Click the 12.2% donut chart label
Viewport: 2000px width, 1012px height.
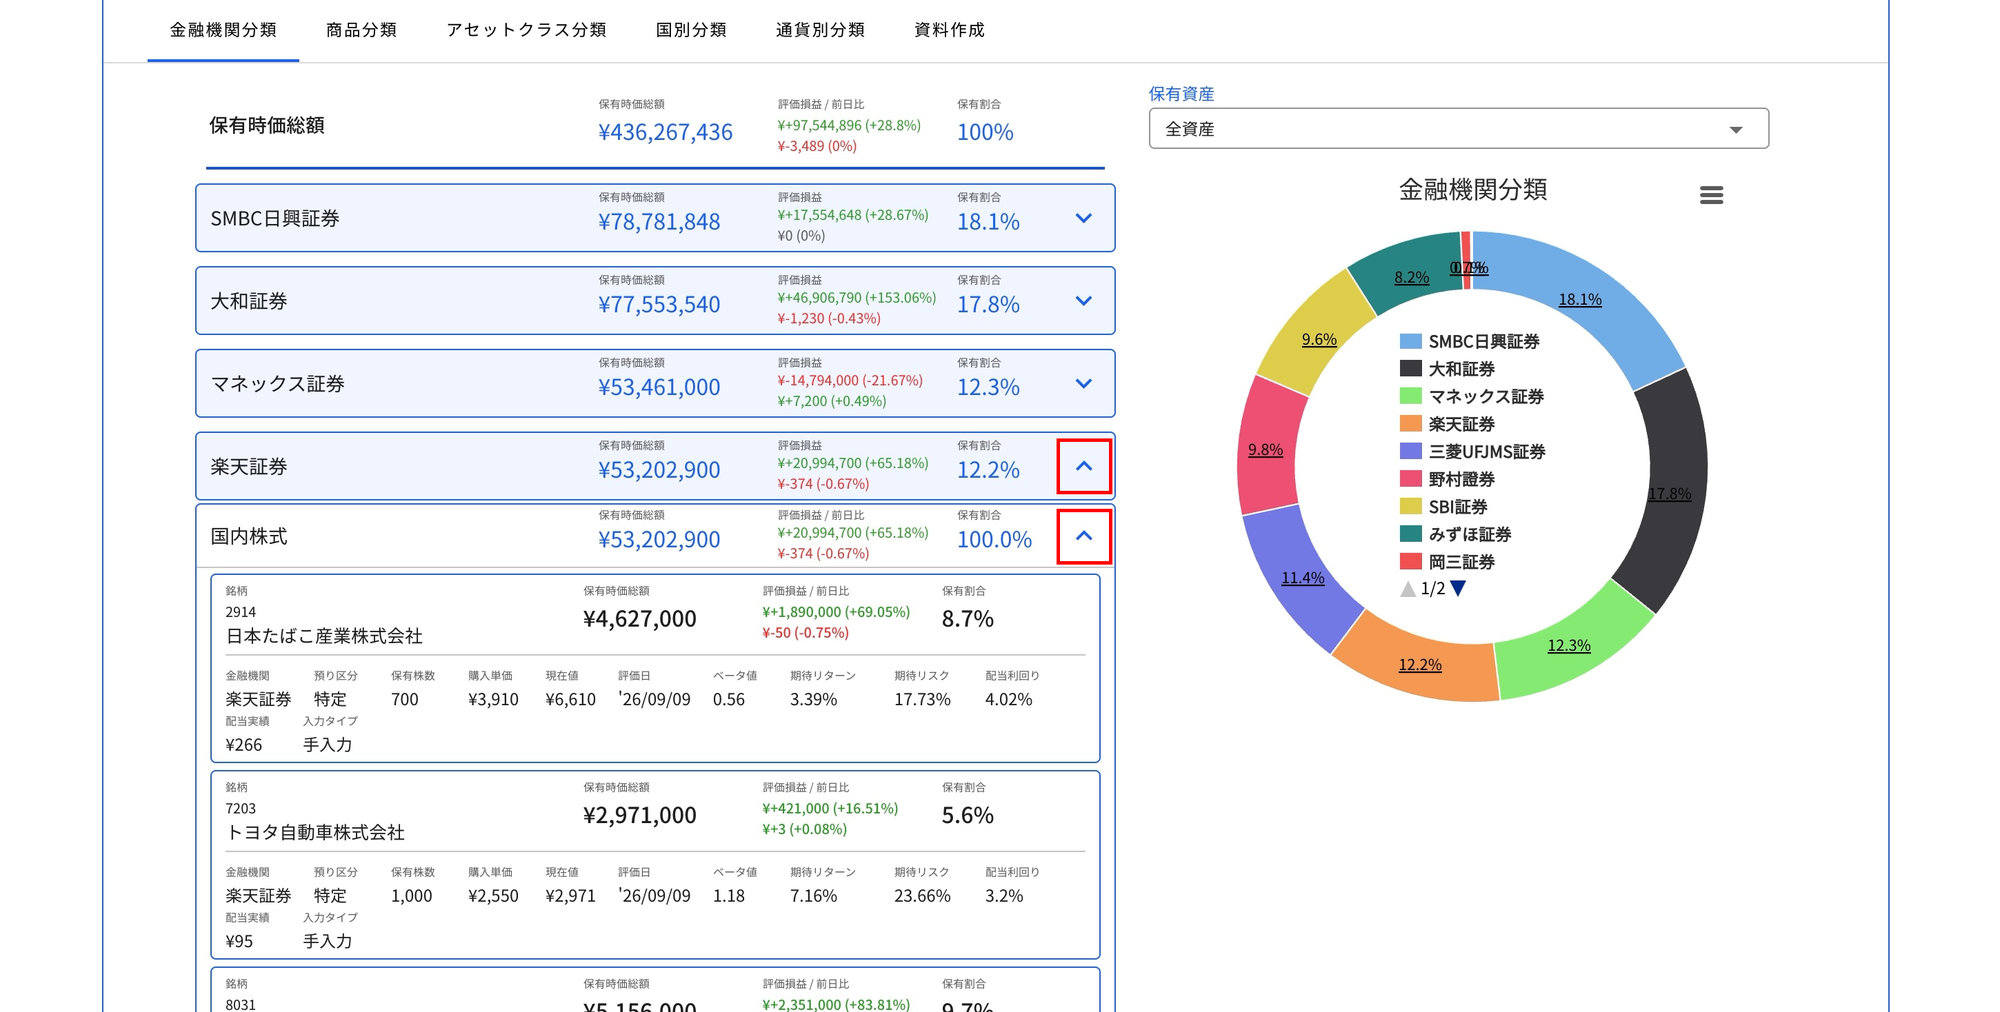[1420, 665]
